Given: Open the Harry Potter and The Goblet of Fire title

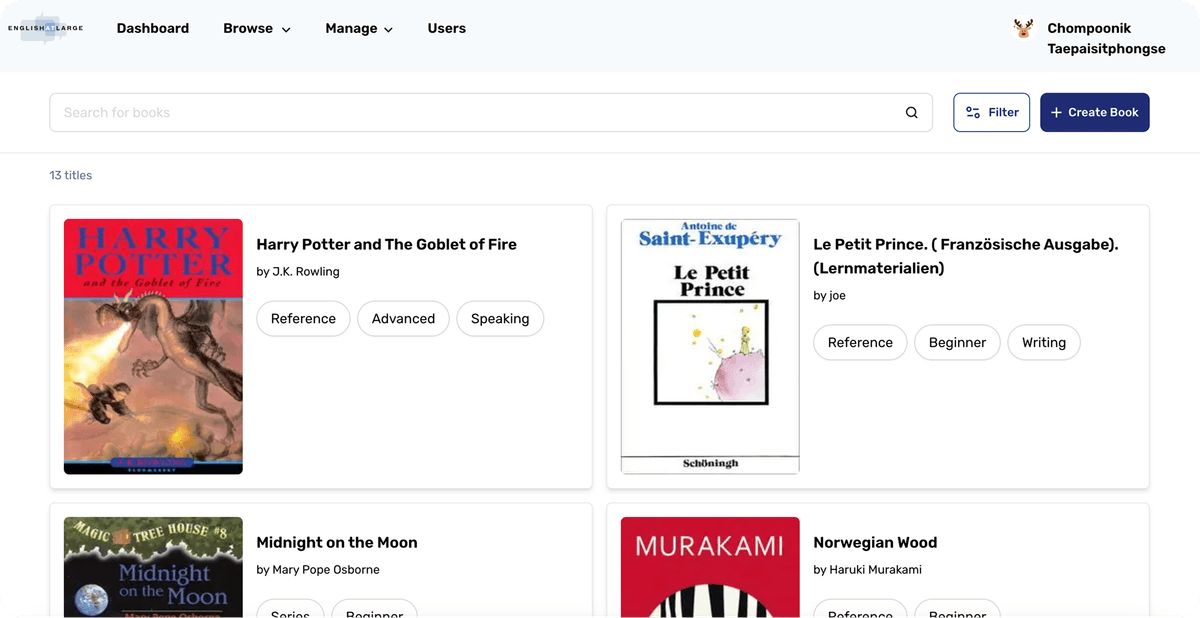Looking at the screenshot, I should click(x=386, y=245).
